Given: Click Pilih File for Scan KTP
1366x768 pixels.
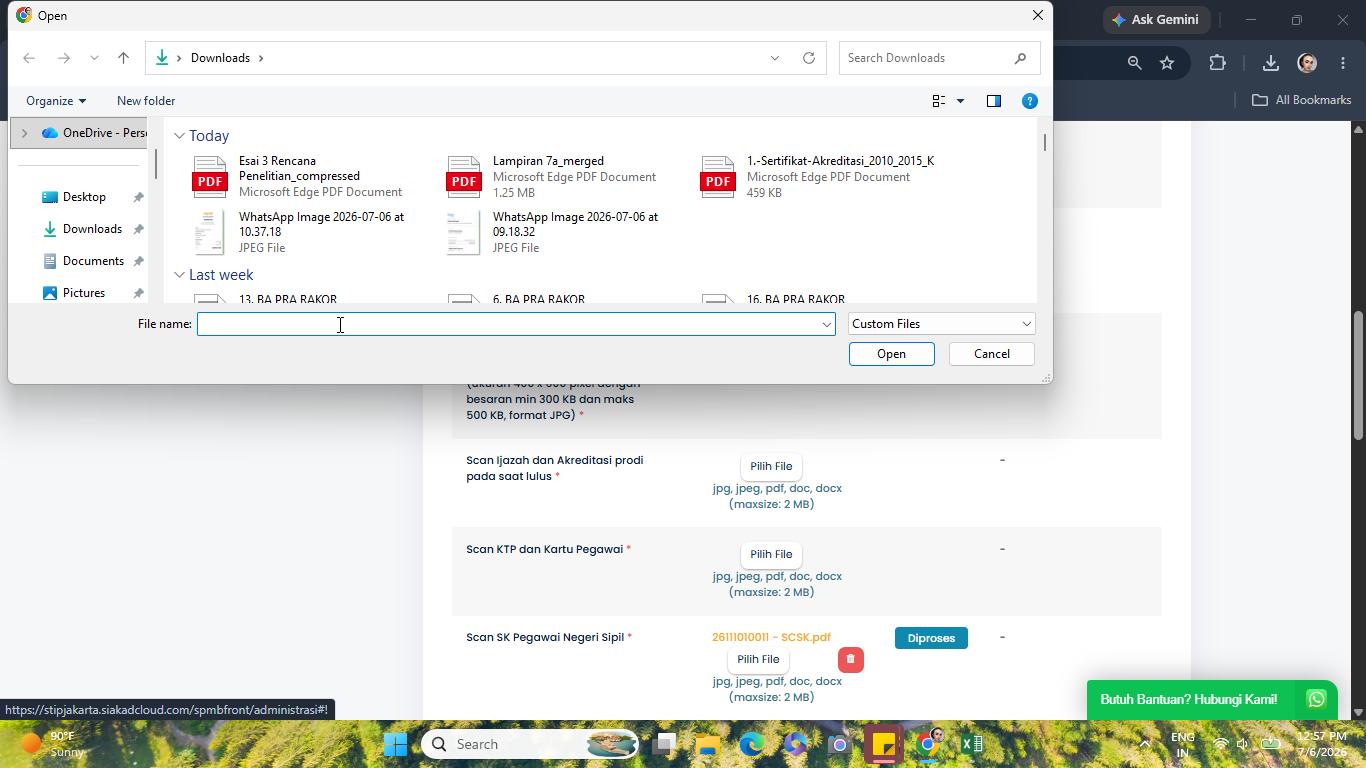Looking at the screenshot, I should [771, 554].
